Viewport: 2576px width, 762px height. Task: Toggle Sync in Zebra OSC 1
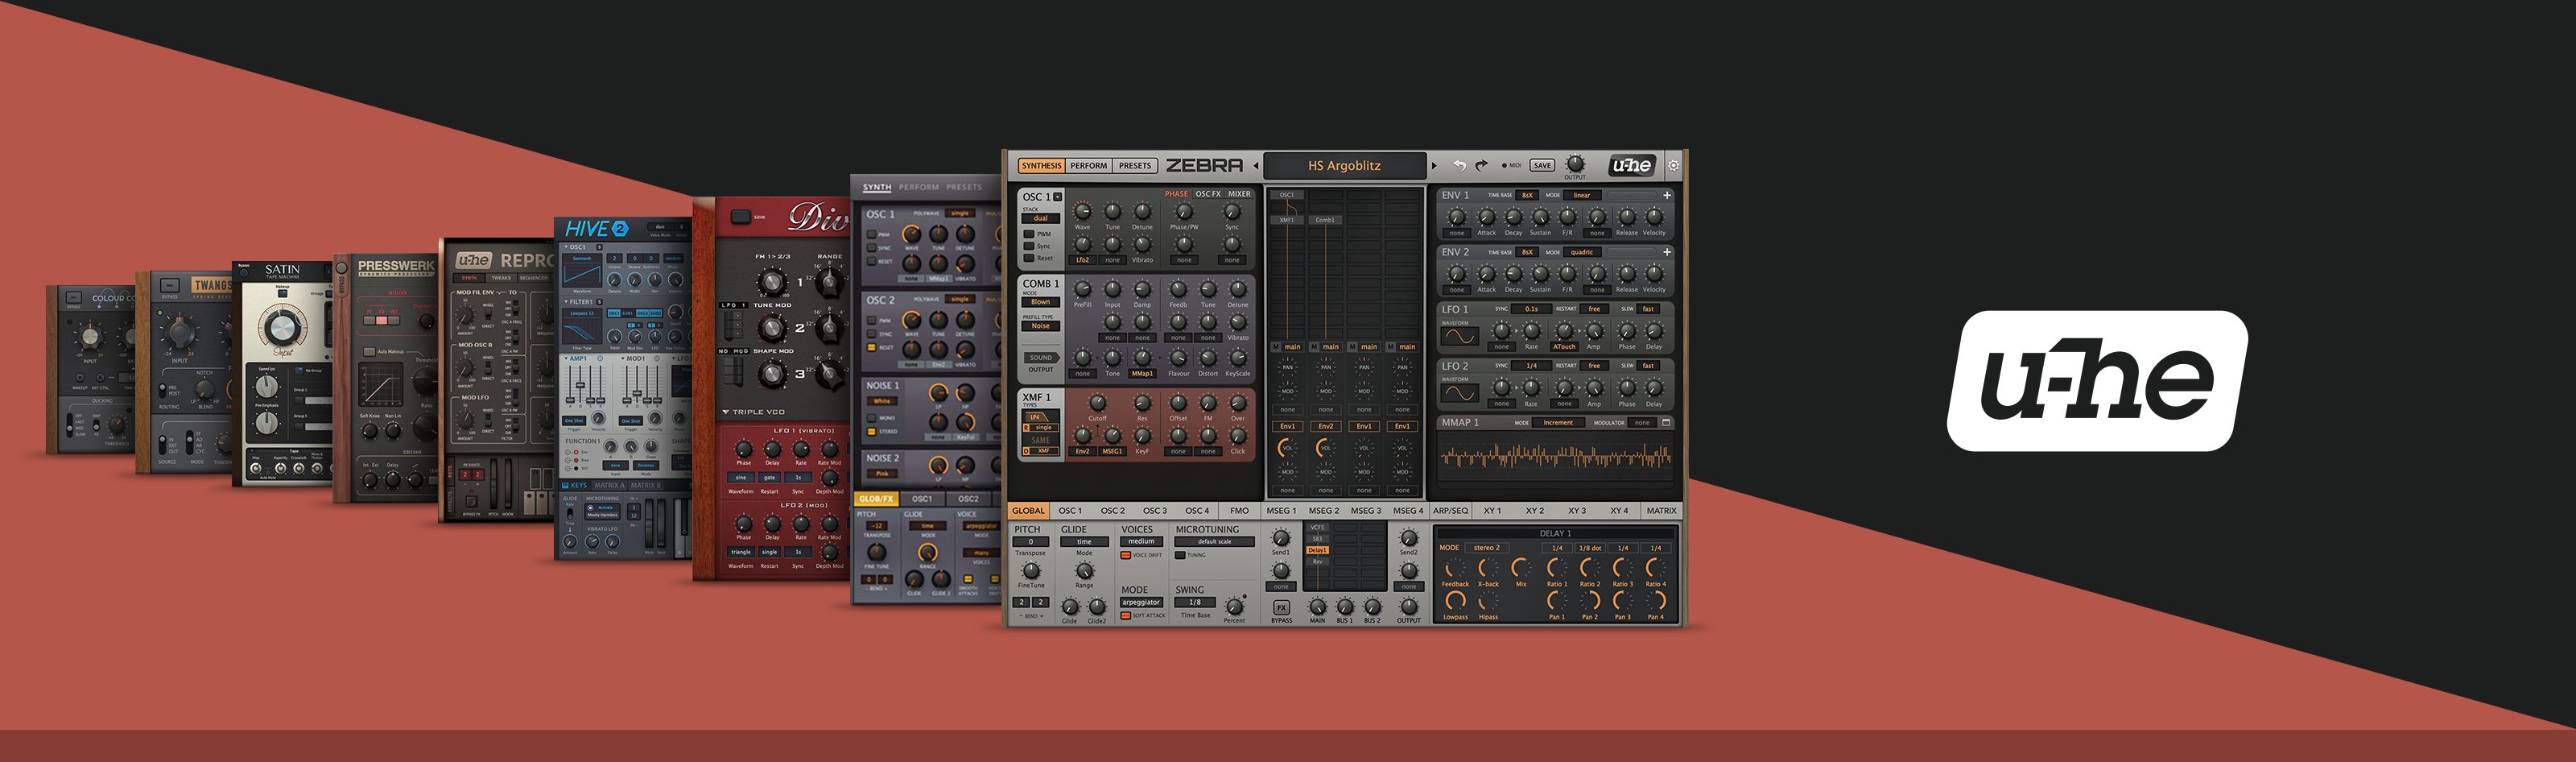(x=1028, y=246)
